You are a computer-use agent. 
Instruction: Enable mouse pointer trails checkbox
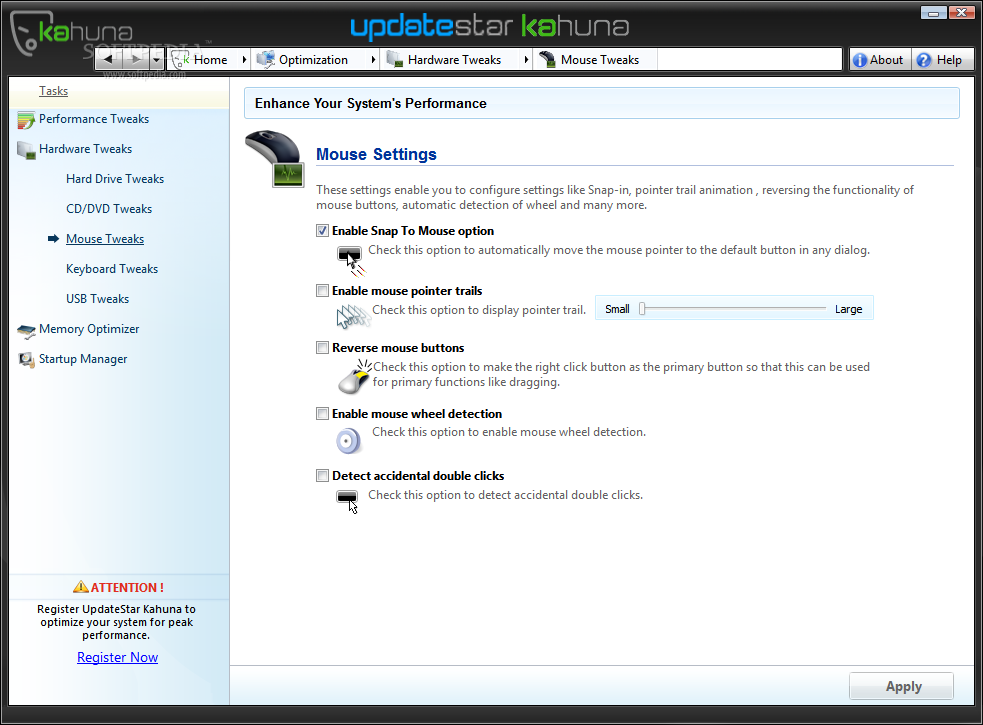point(322,290)
